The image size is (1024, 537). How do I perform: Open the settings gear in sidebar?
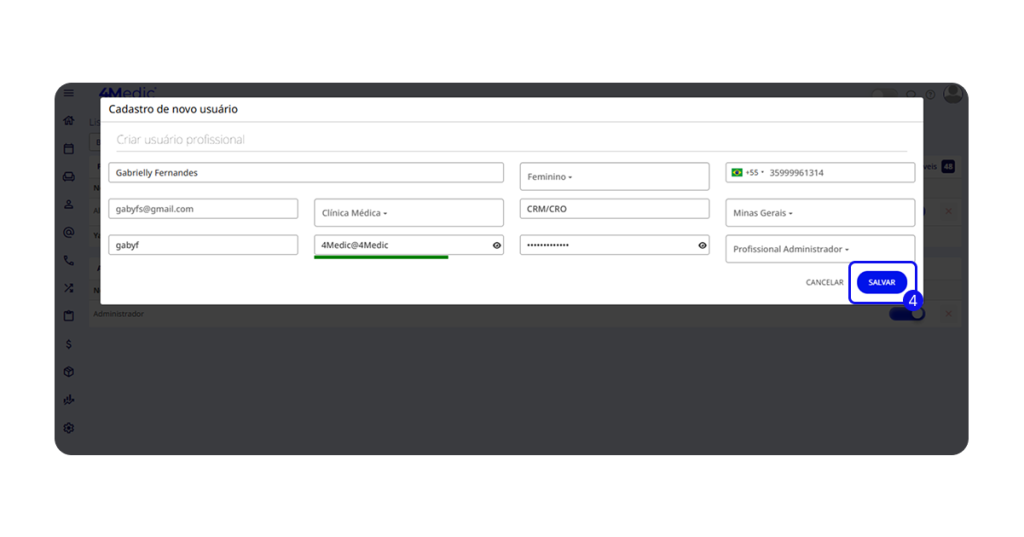click(x=68, y=428)
